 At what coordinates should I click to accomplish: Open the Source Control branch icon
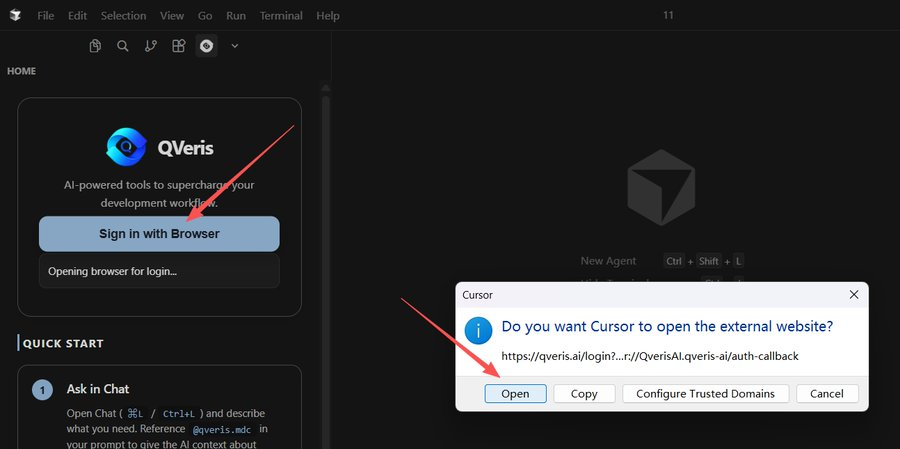tap(150, 46)
